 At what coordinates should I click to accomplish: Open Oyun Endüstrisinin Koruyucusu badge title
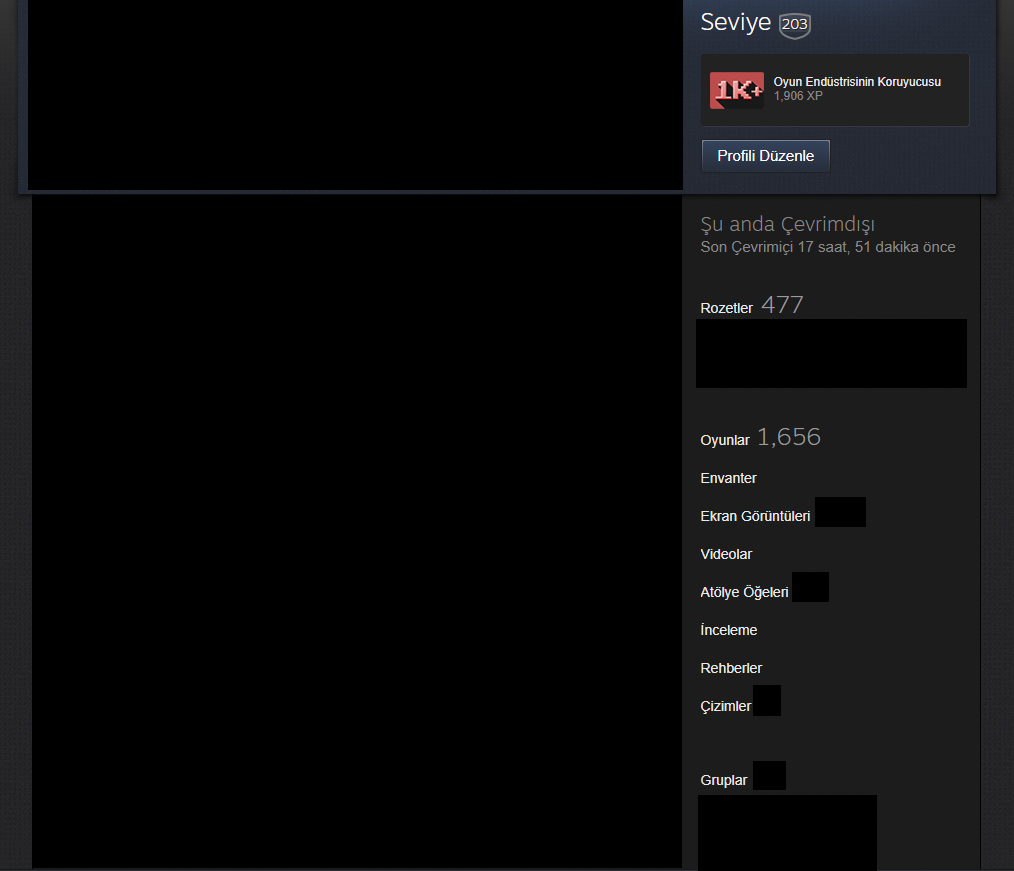pos(857,81)
